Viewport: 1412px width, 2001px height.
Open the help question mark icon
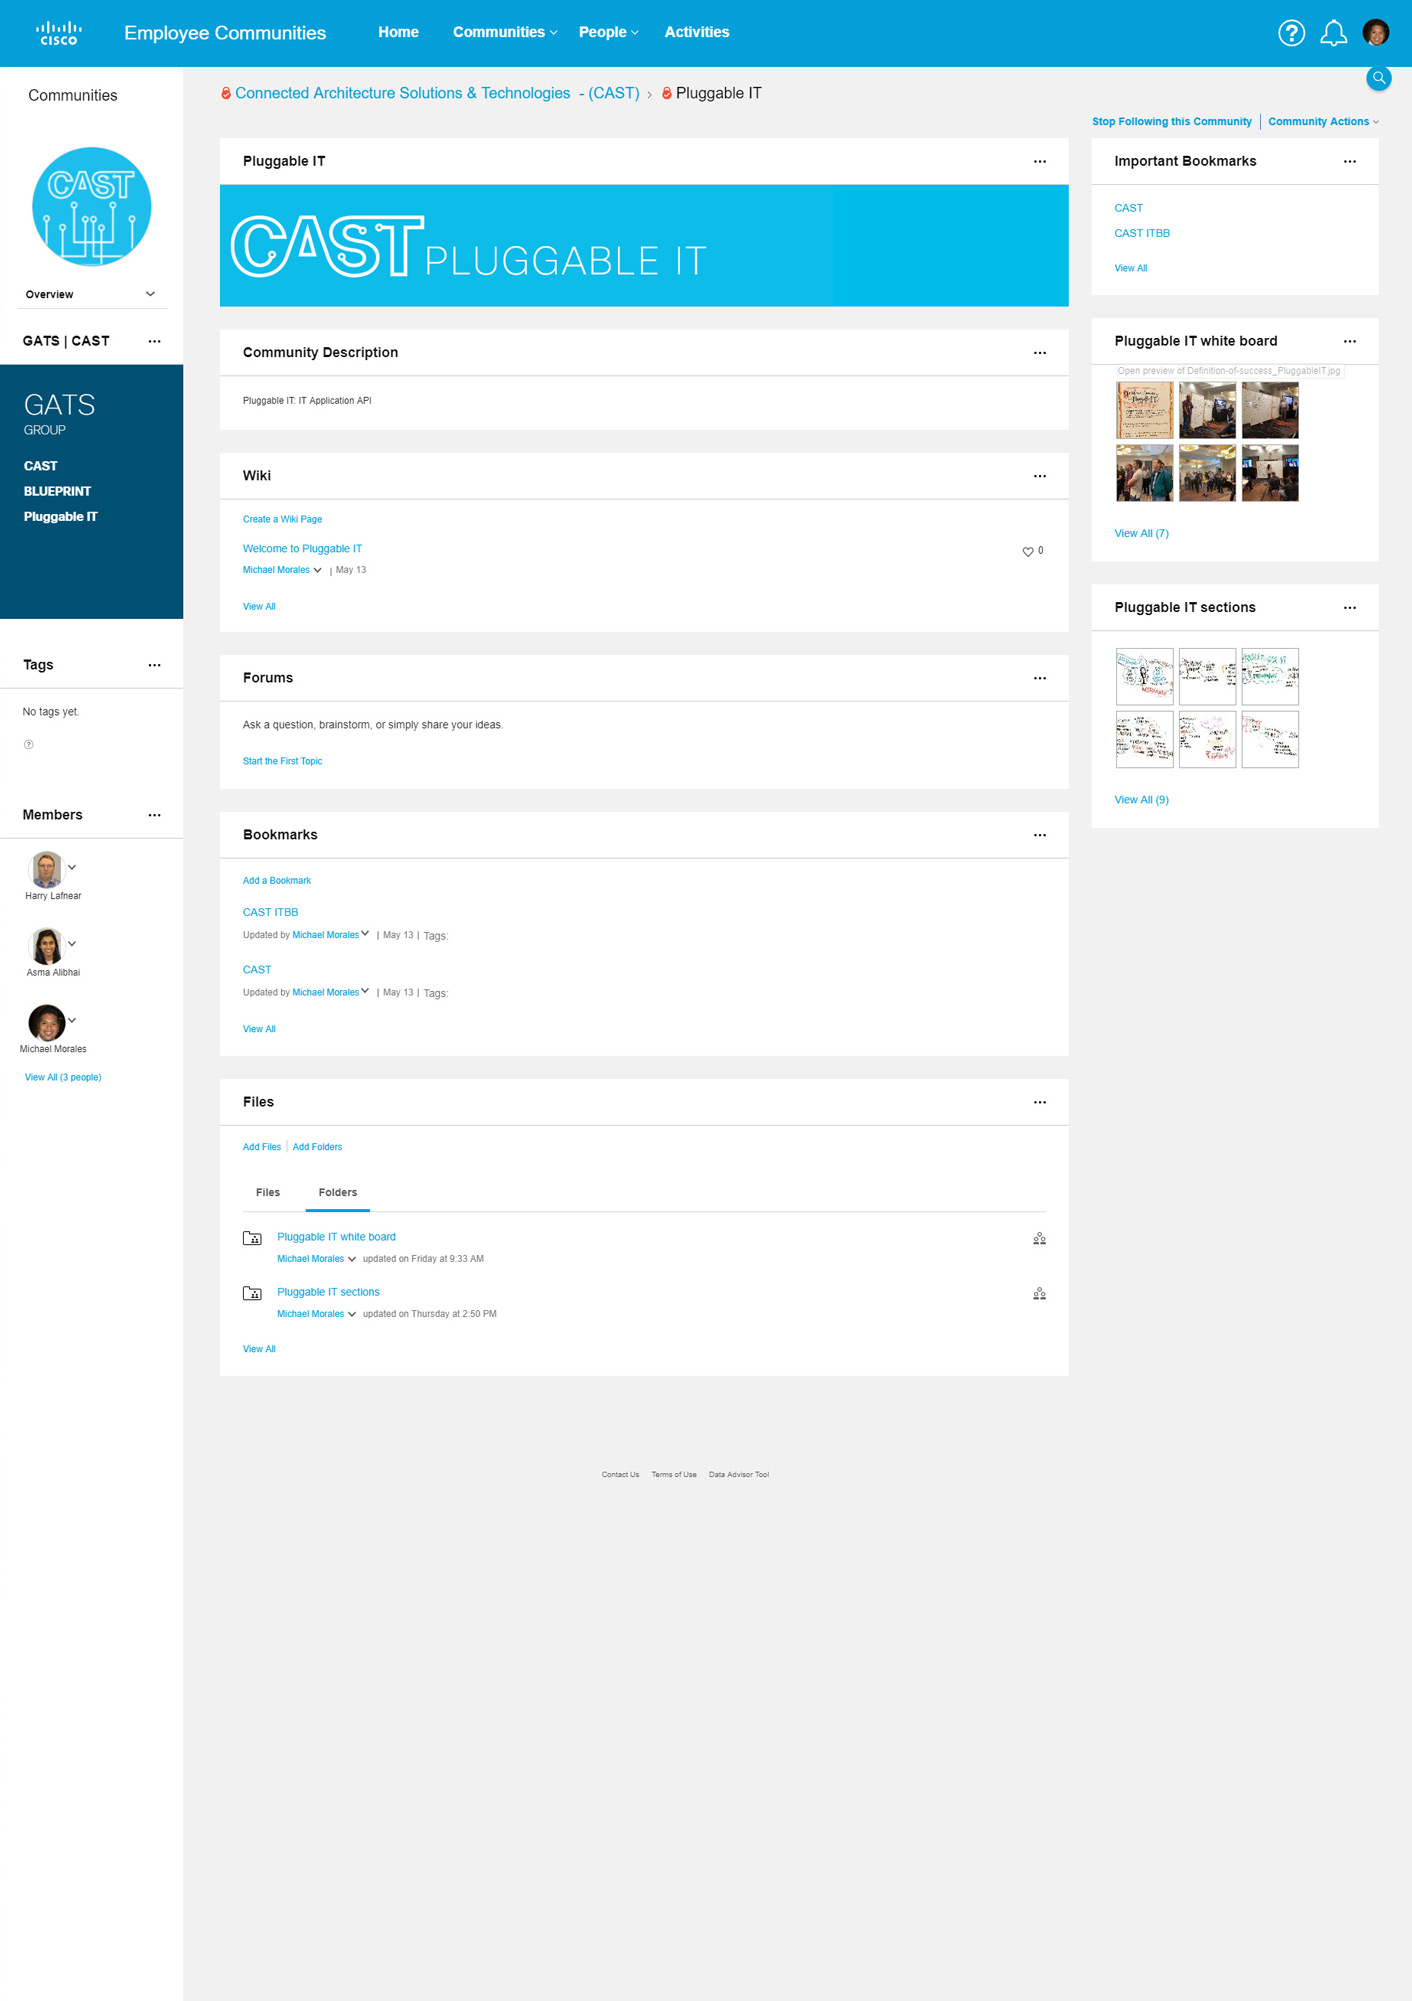coord(1291,33)
